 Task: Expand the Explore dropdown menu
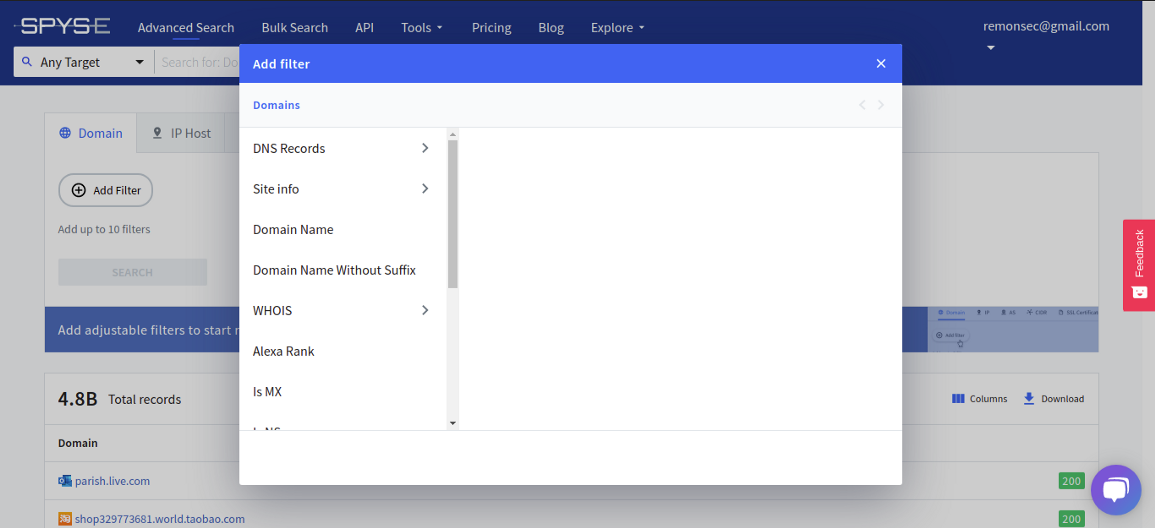[x=617, y=27]
